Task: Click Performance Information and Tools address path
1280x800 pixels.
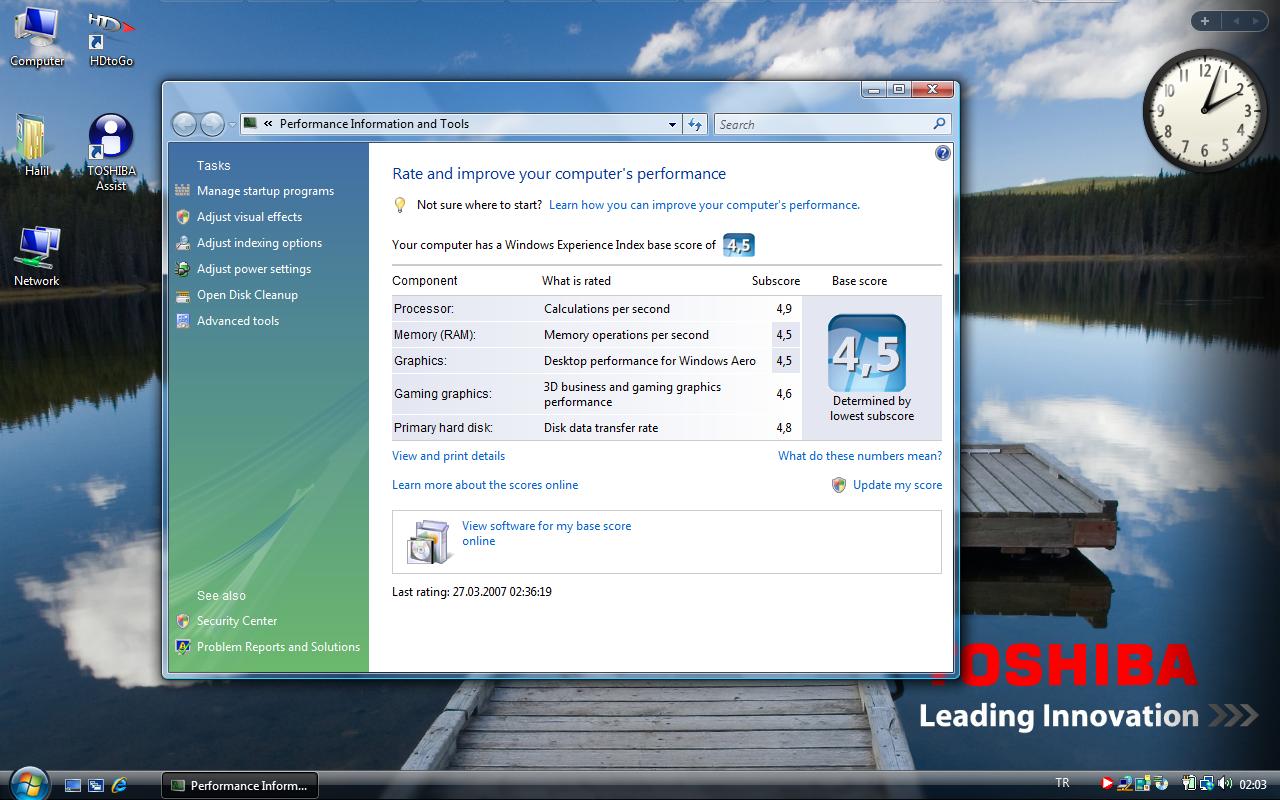Action: [374, 124]
